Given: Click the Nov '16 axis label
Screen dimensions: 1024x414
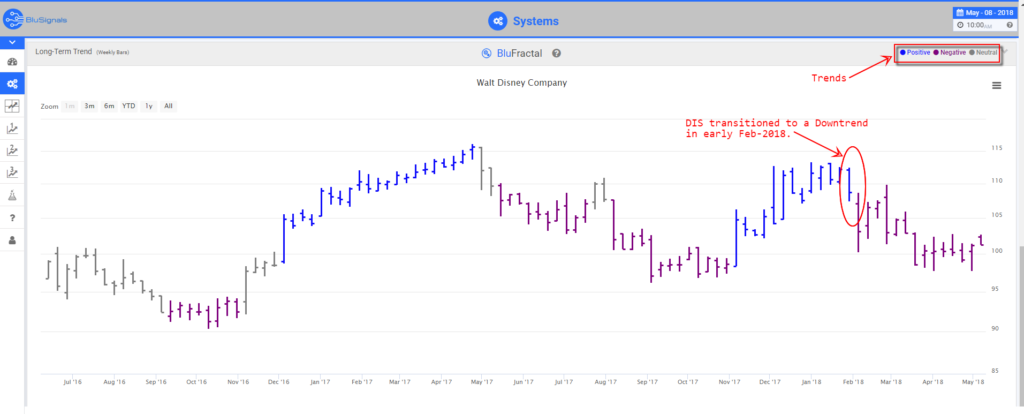Looking at the screenshot, I should pos(238,381).
